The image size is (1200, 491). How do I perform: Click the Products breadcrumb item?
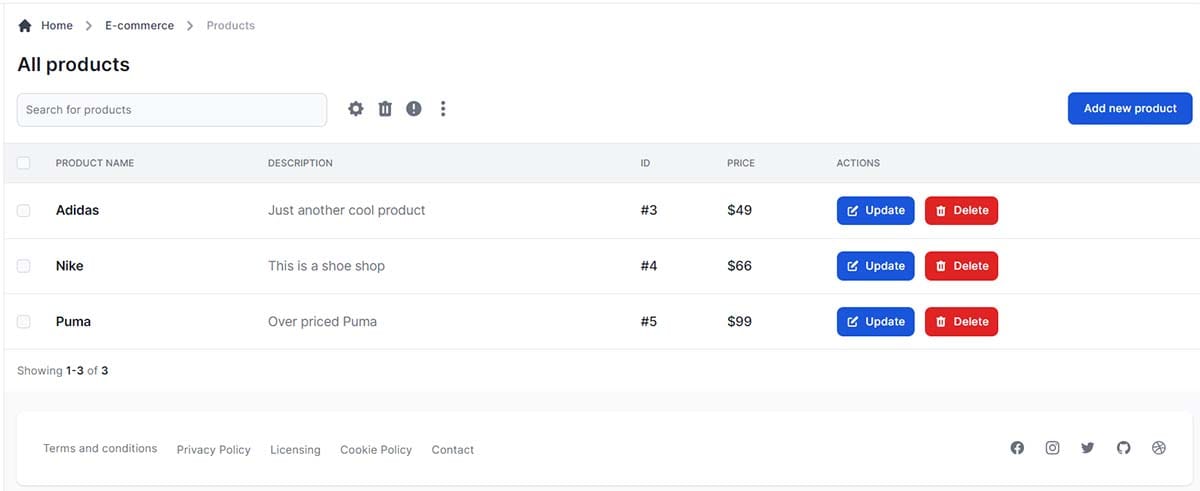point(231,26)
